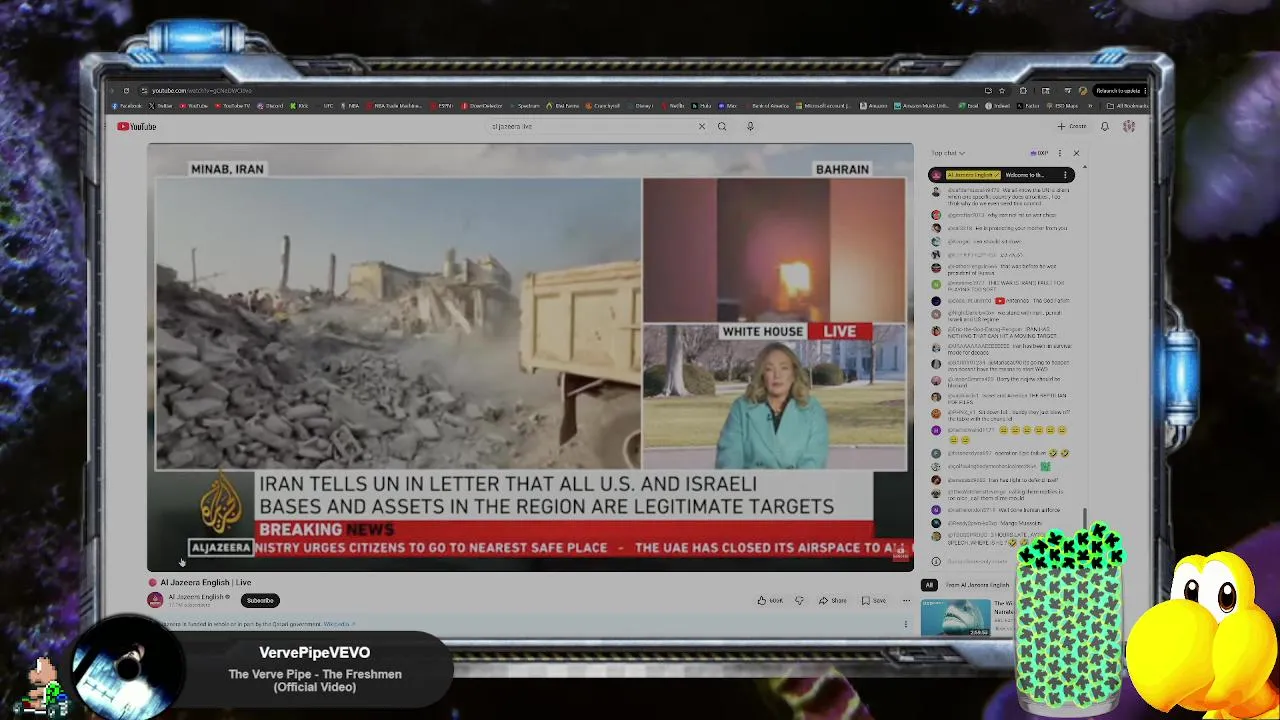Open the browser extensions puzzle icon
The height and width of the screenshot is (720, 1280).
coord(1023,91)
